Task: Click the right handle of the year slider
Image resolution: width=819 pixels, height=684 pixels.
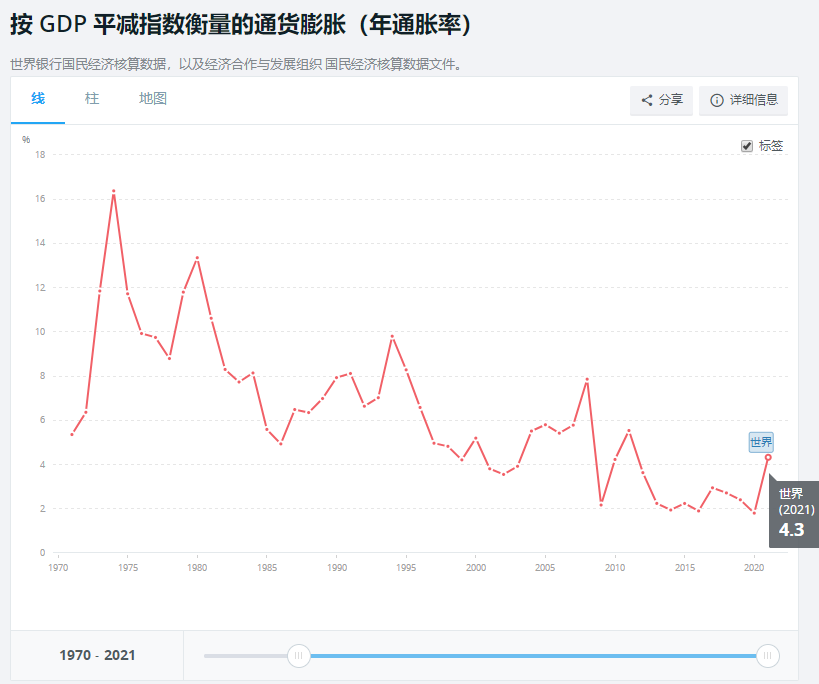Action: (767, 656)
